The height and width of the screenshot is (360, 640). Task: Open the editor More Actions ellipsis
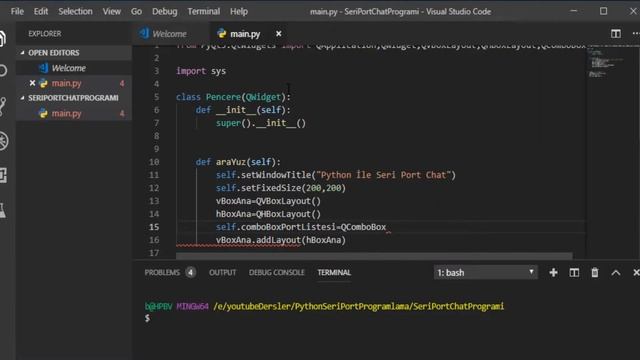(636, 33)
